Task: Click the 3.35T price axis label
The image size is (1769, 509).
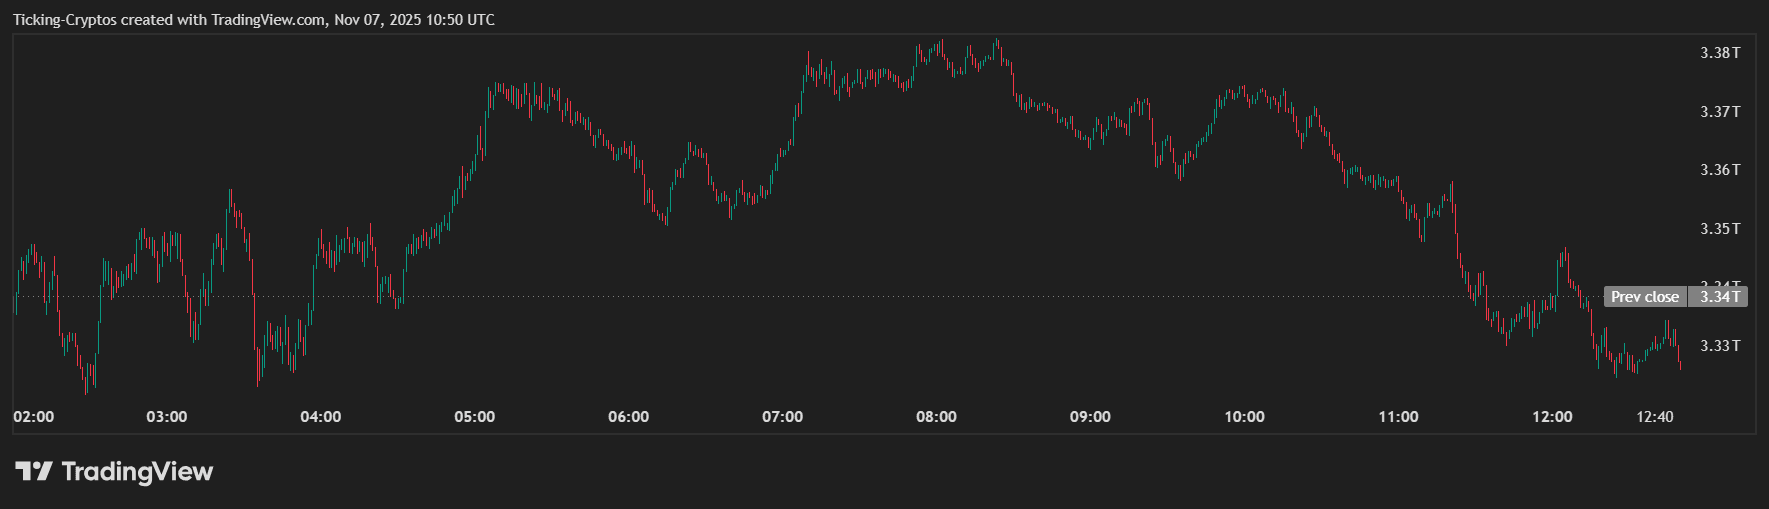Action: [1719, 229]
